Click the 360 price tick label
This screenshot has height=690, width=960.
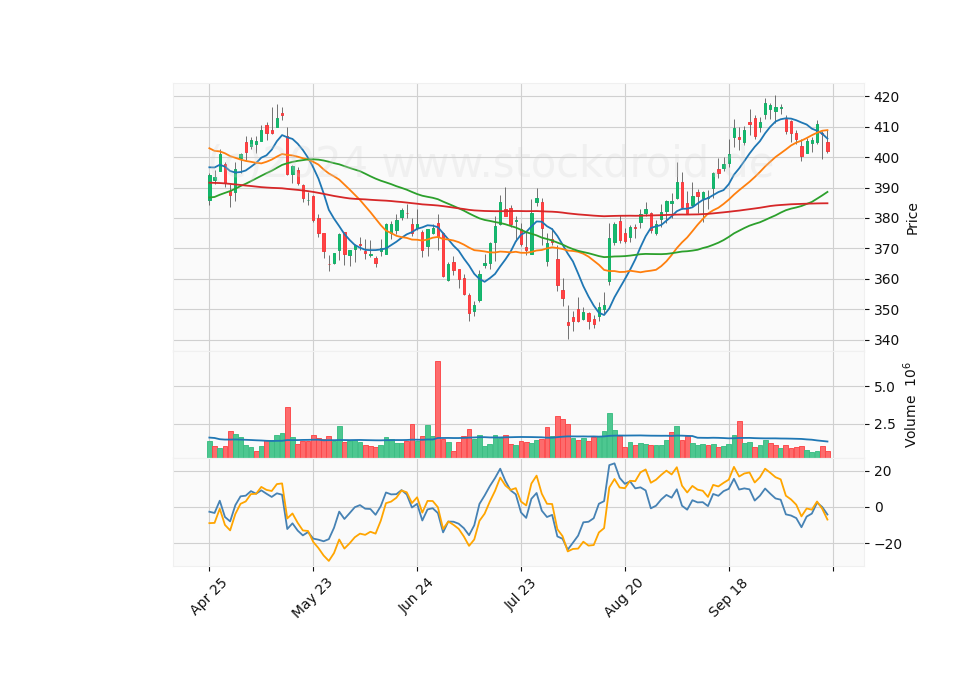point(887,279)
